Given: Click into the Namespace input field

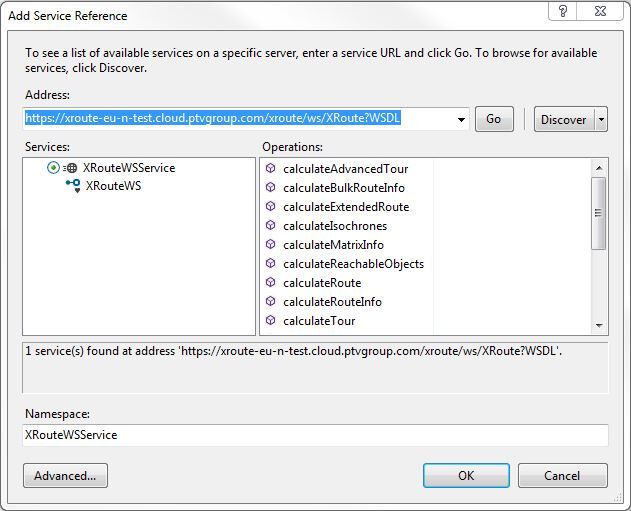Looking at the screenshot, I should (x=315, y=435).
